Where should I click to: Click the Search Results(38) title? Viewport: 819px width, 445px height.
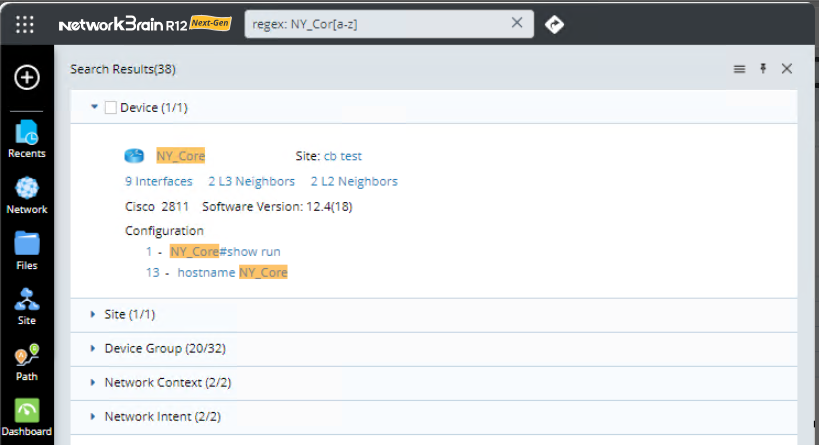(123, 69)
